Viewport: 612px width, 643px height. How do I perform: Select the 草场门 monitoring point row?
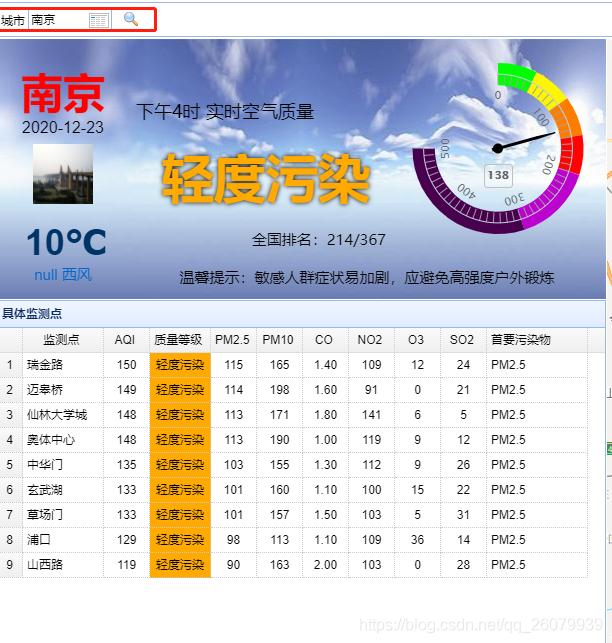tap(294, 515)
